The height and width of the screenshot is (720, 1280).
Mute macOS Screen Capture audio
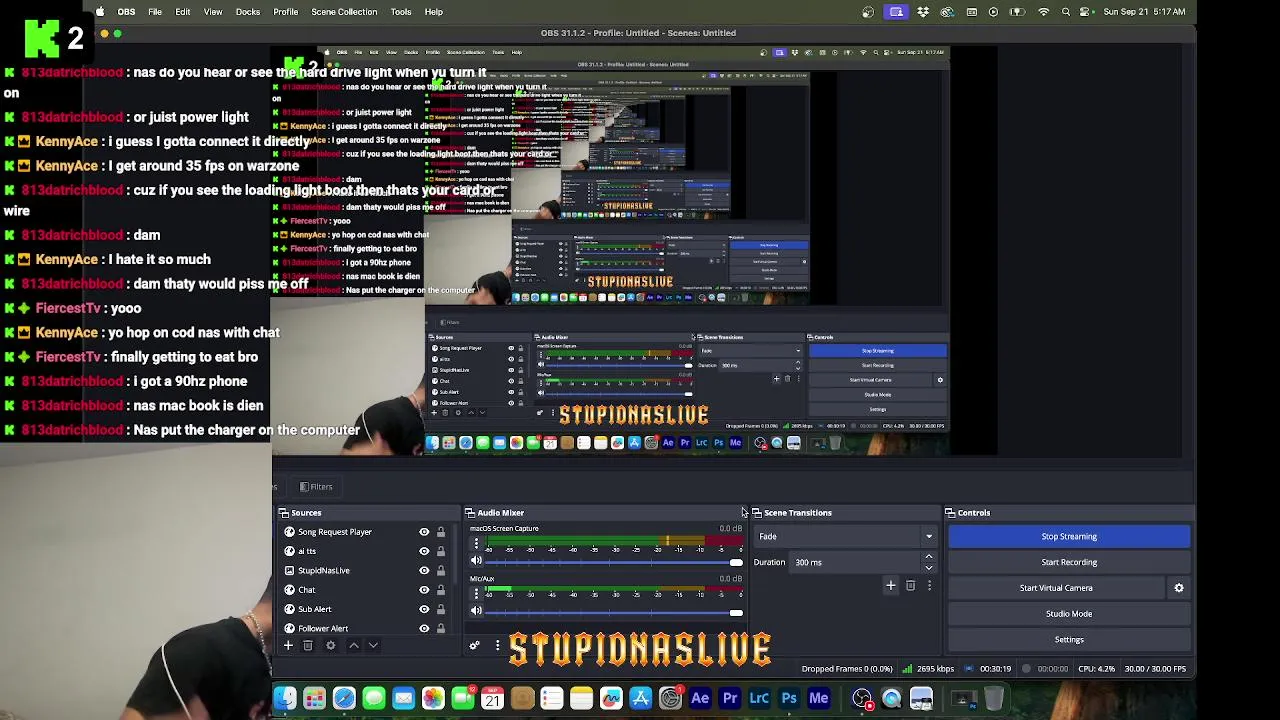(476, 561)
